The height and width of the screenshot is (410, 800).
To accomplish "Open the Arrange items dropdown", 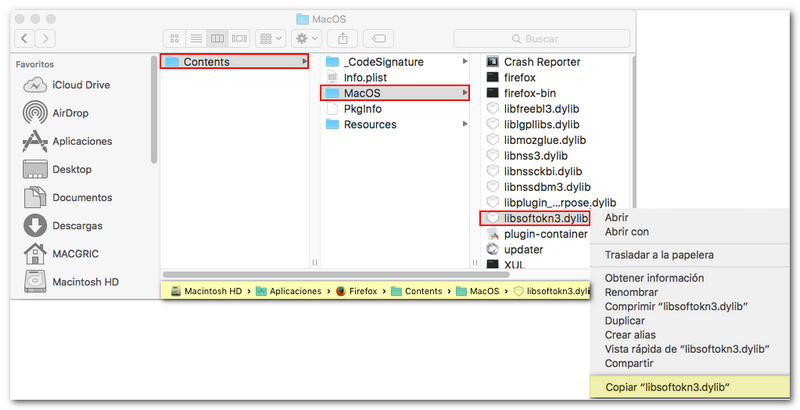I will coord(269,38).
